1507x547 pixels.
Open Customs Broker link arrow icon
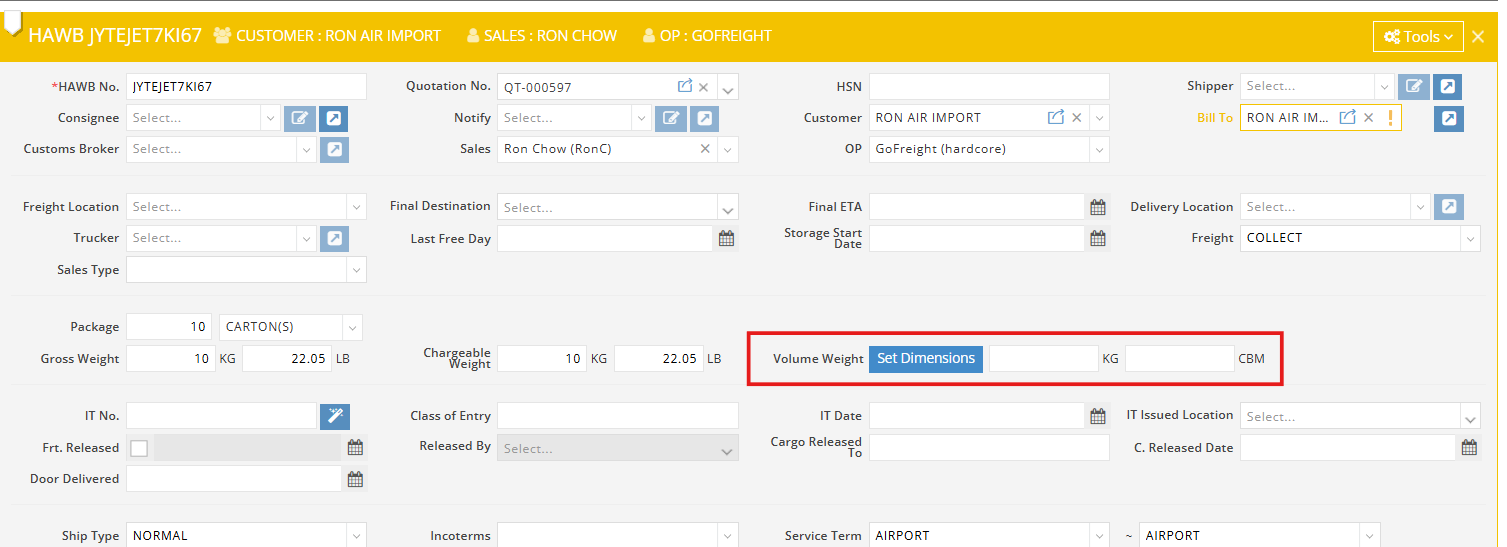point(334,149)
